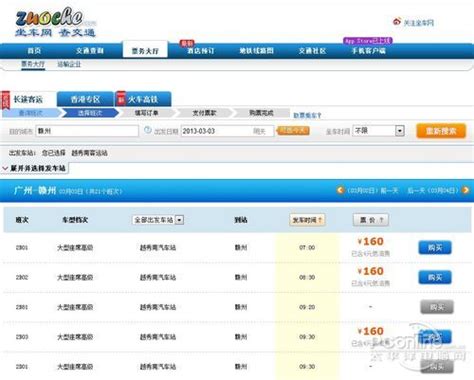Click the departure date field 2013-03-03

click(x=227, y=131)
